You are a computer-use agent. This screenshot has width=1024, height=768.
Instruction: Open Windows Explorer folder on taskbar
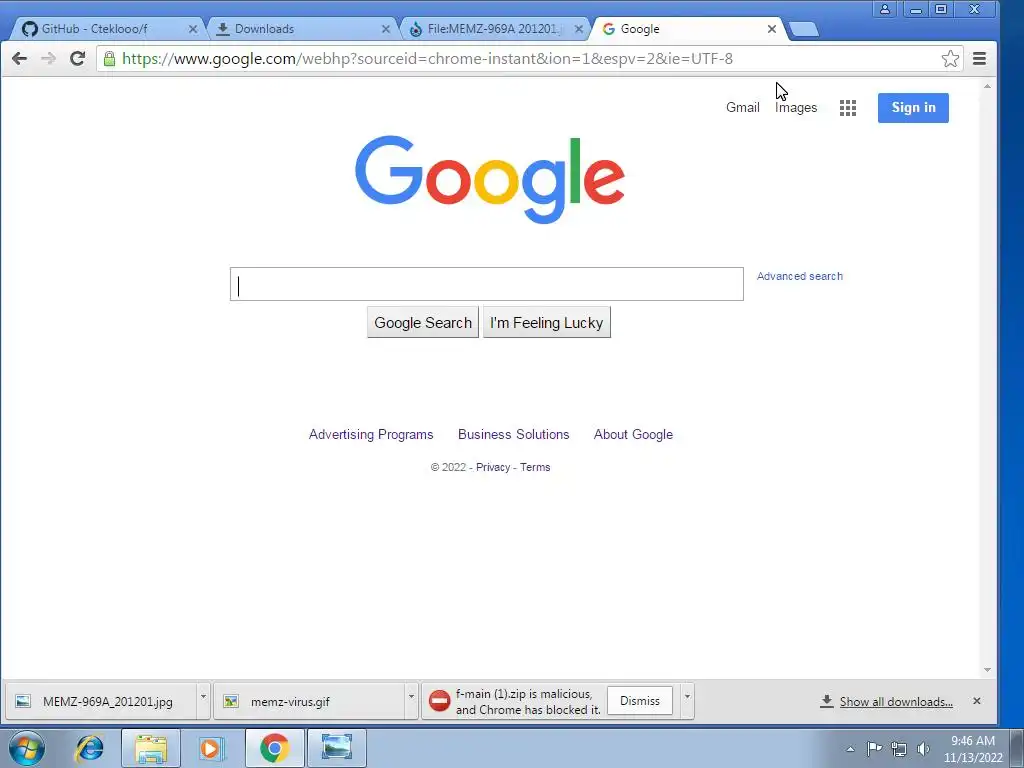(151, 748)
